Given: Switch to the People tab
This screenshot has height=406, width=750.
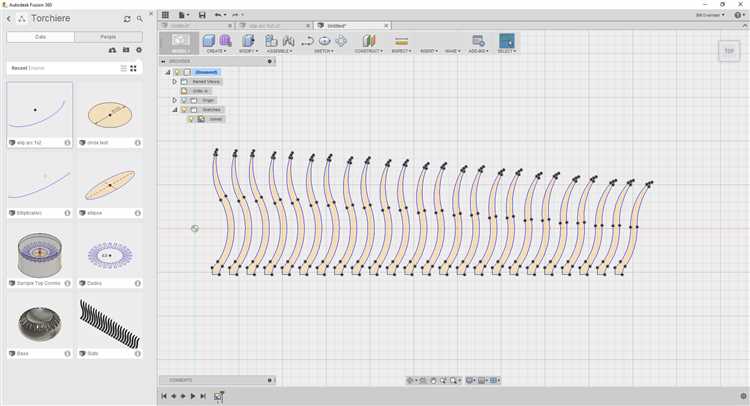Looking at the screenshot, I should (108, 37).
